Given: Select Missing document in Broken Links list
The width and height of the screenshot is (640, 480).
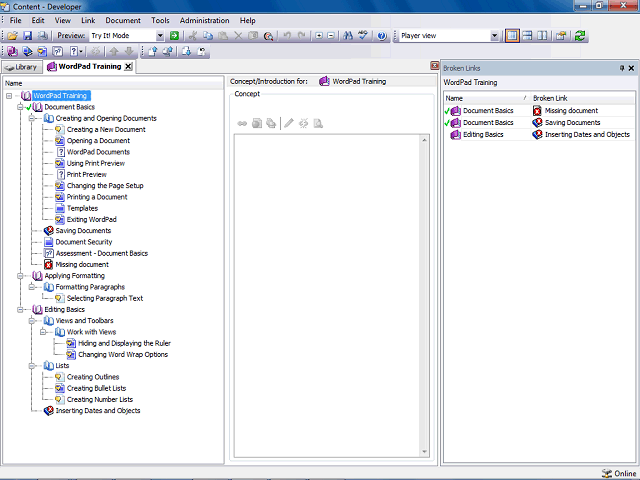Looking at the screenshot, I should click(571, 111).
